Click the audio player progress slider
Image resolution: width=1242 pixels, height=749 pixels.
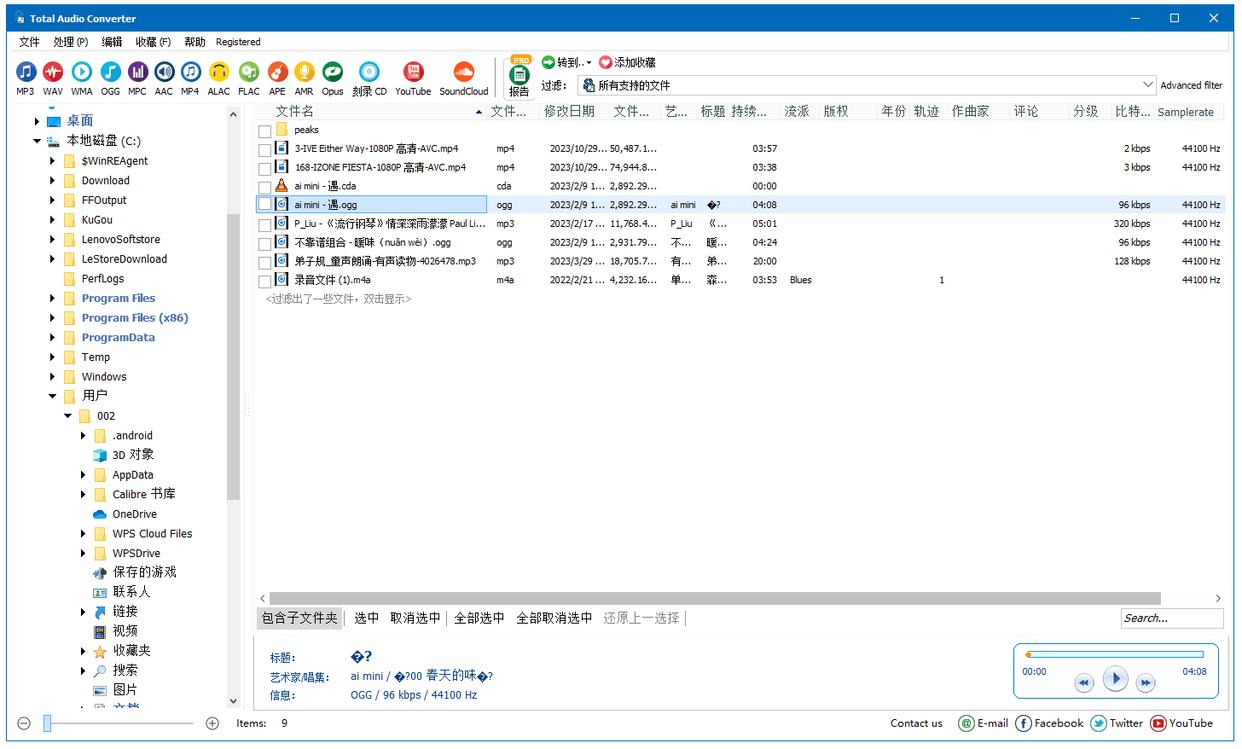tap(1115, 655)
